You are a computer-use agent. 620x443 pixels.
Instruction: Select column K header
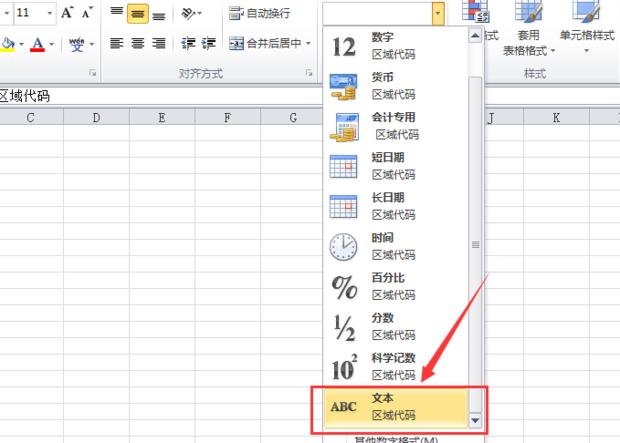[556, 117]
